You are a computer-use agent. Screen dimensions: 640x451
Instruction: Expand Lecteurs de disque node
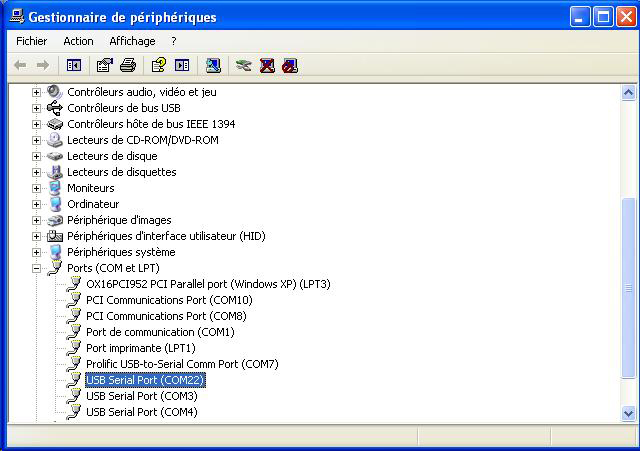[36, 156]
